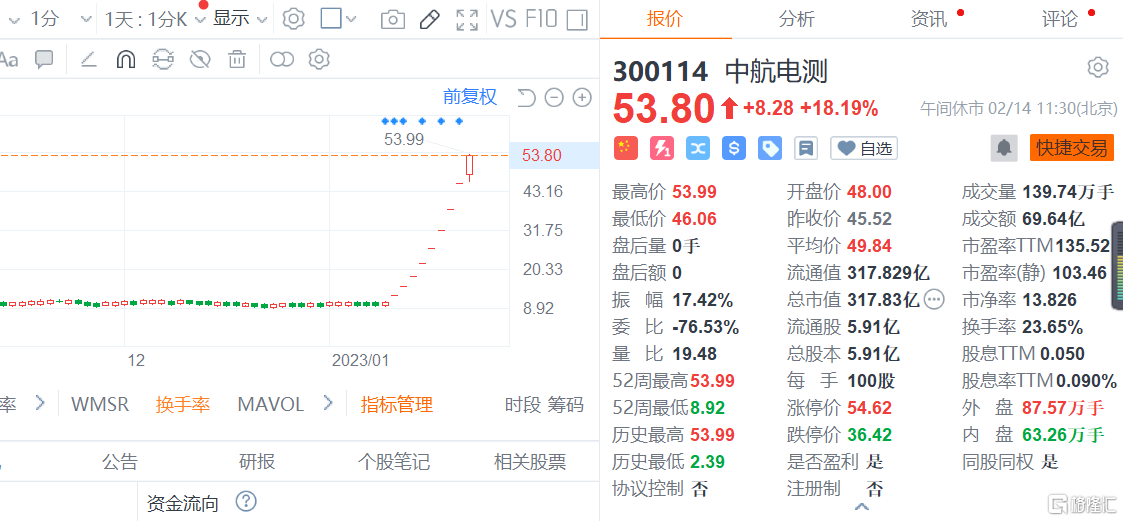Image resolution: width=1123 pixels, height=521 pixels.
Task: Open chart settings gear in top toolbar
Action: point(294,19)
